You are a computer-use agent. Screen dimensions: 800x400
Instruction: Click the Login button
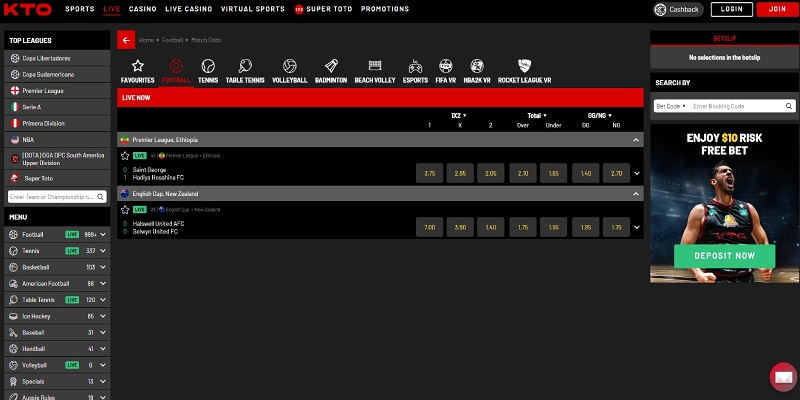click(x=732, y=9)
